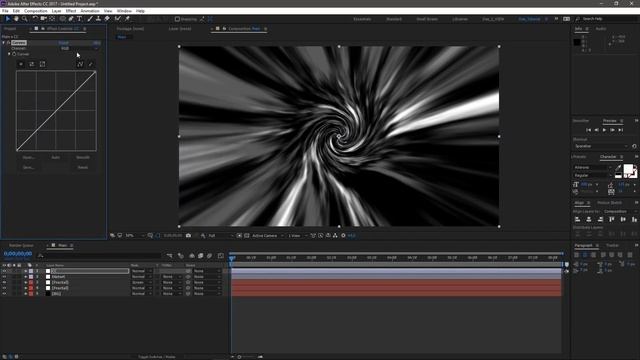Toggle visibility of the BG layer

pos(4,293)
